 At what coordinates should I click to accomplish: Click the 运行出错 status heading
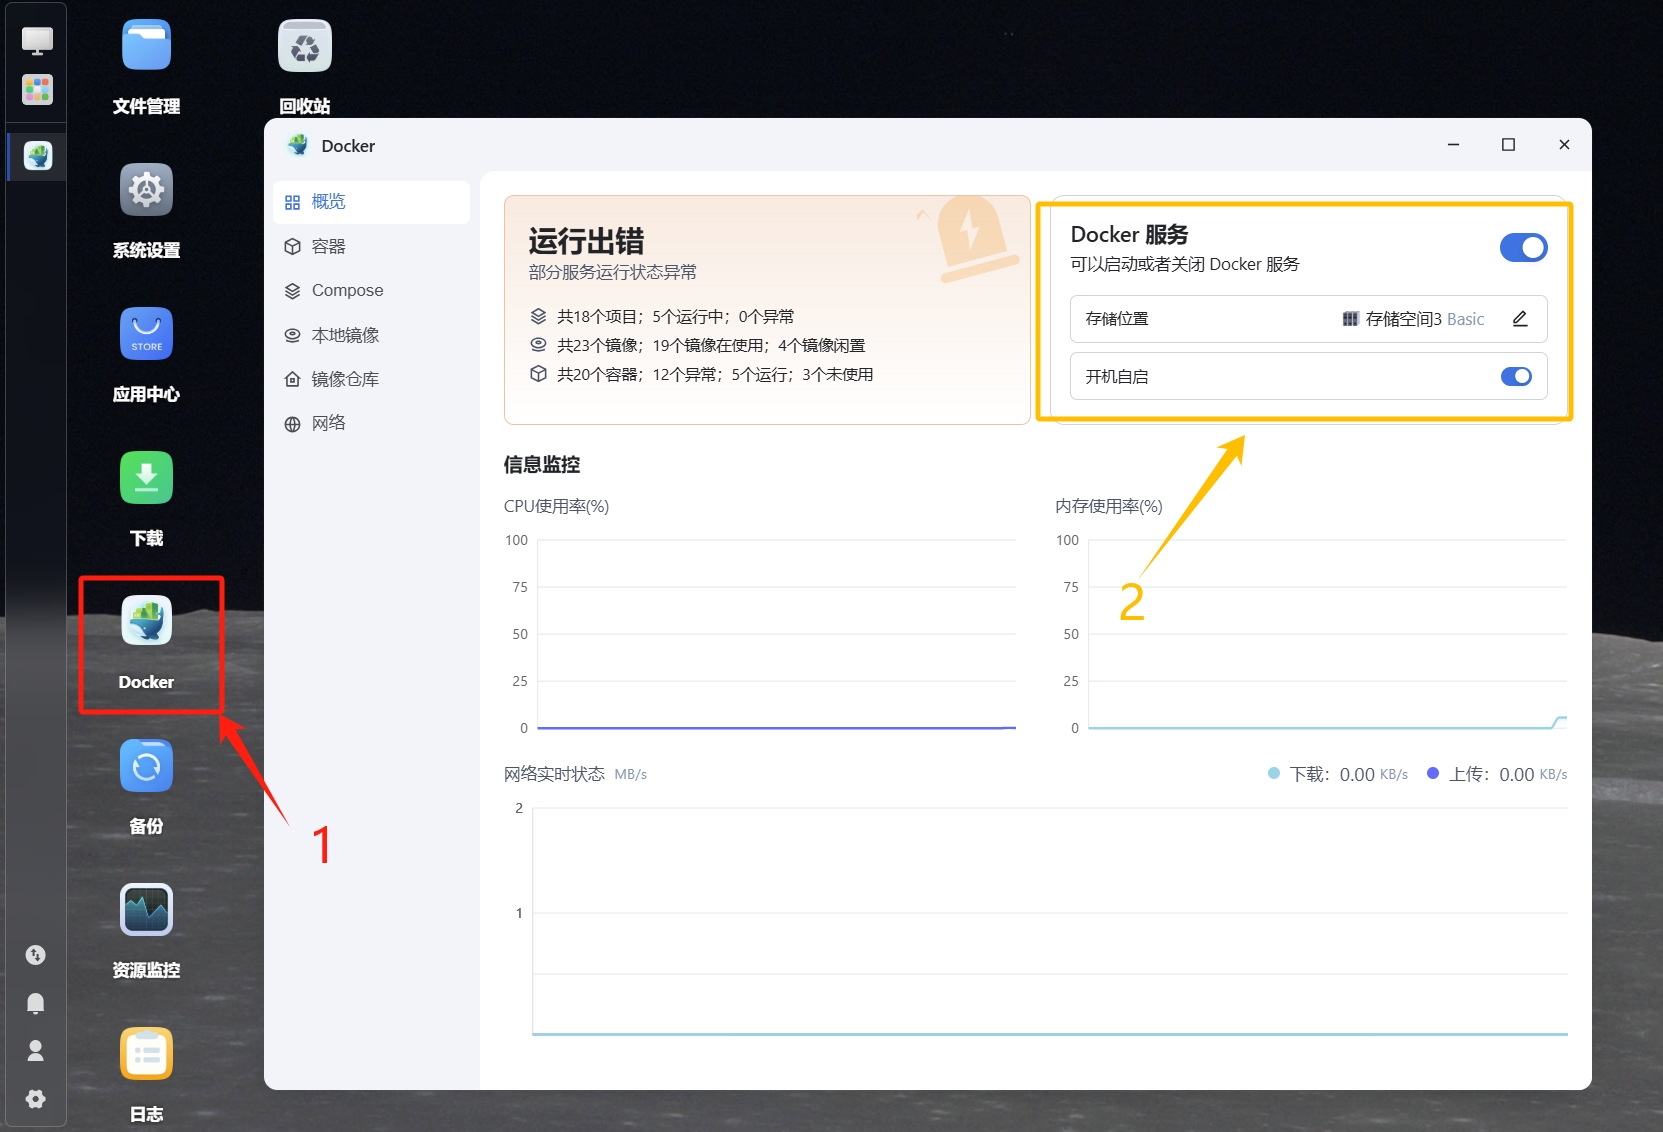pyautogui.click(x=586, y=241)
